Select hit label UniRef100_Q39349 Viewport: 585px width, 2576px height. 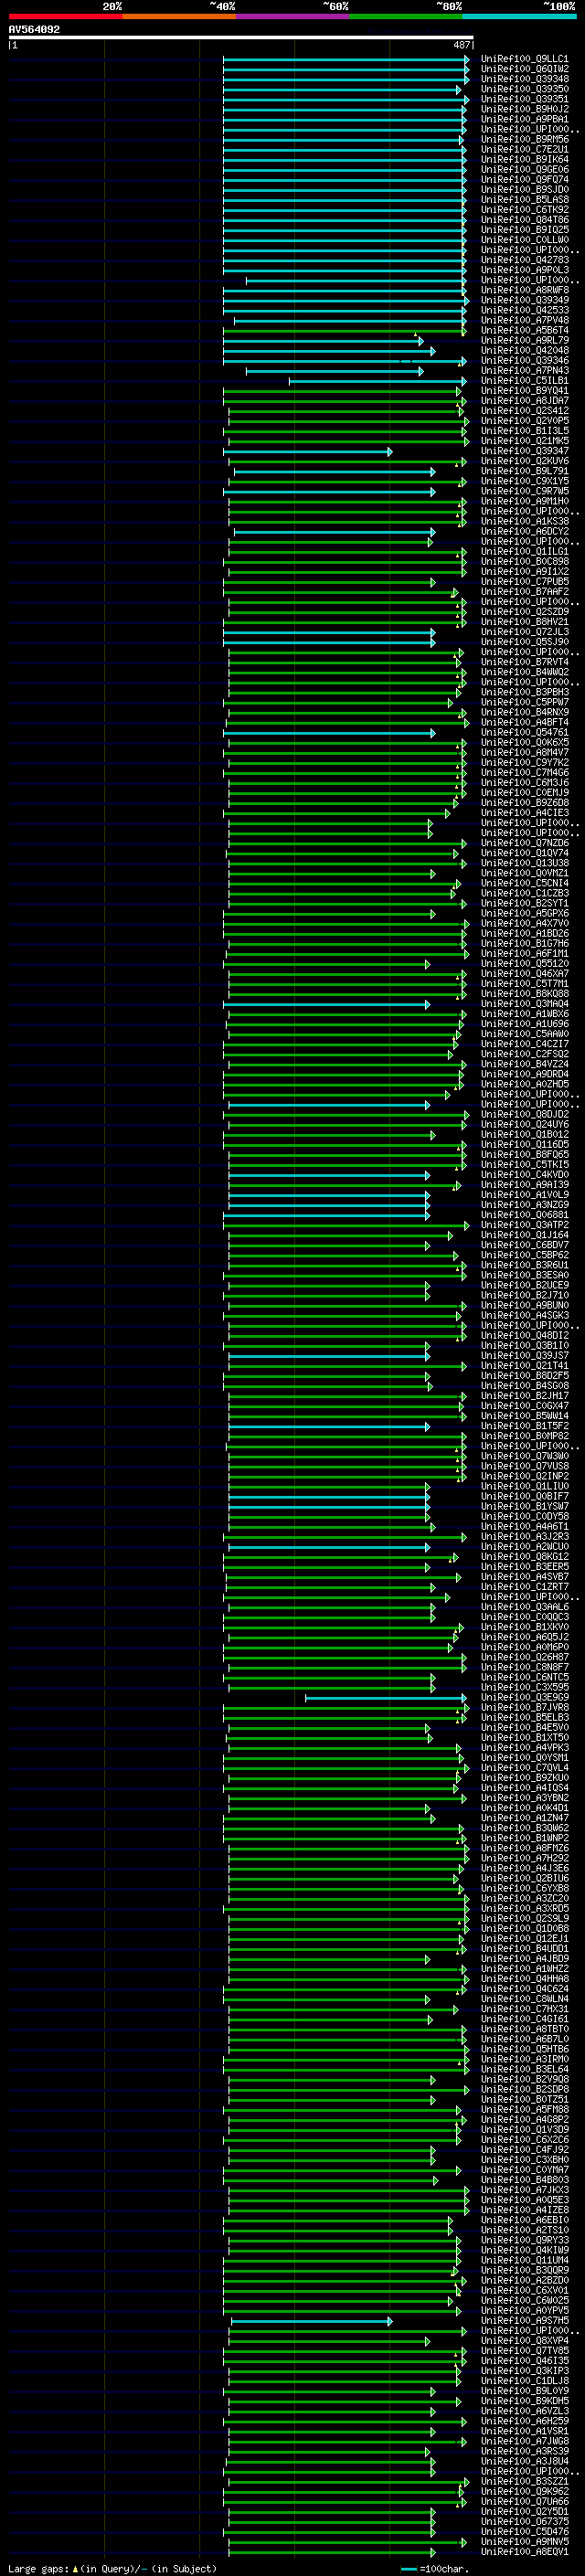point(524,300)
